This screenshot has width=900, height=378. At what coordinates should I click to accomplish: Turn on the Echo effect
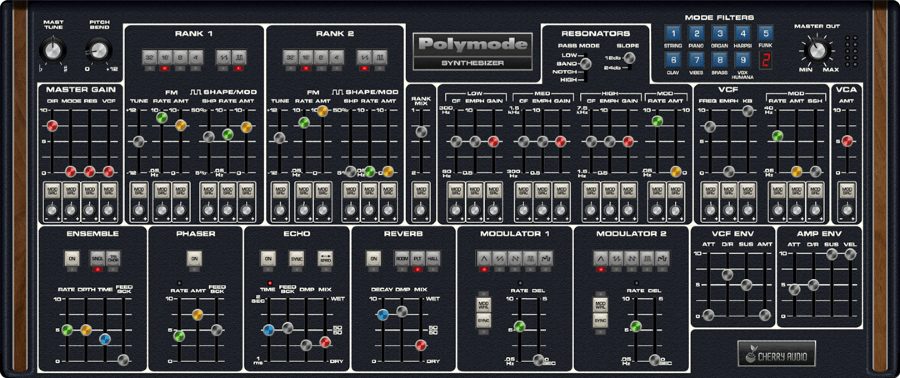(268, 258)
